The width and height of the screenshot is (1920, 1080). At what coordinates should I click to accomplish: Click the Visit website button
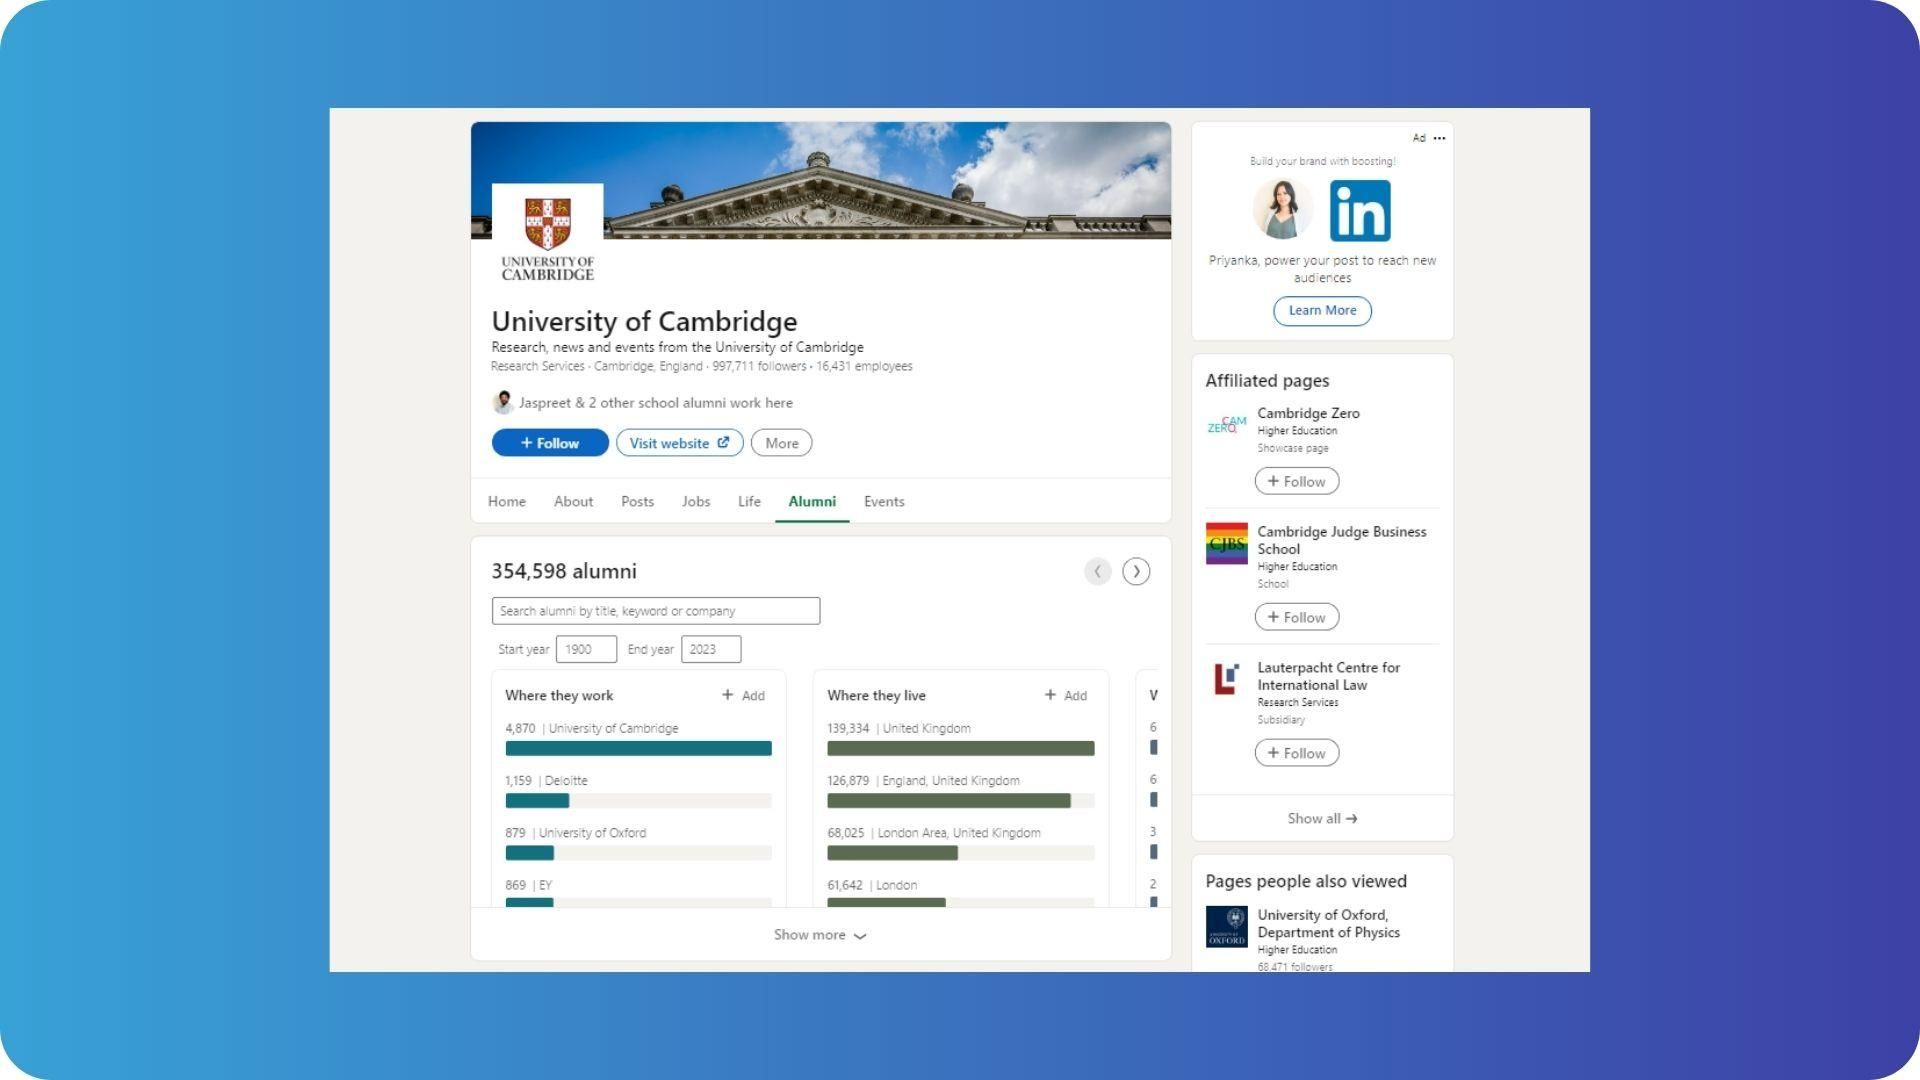point(680,443)
